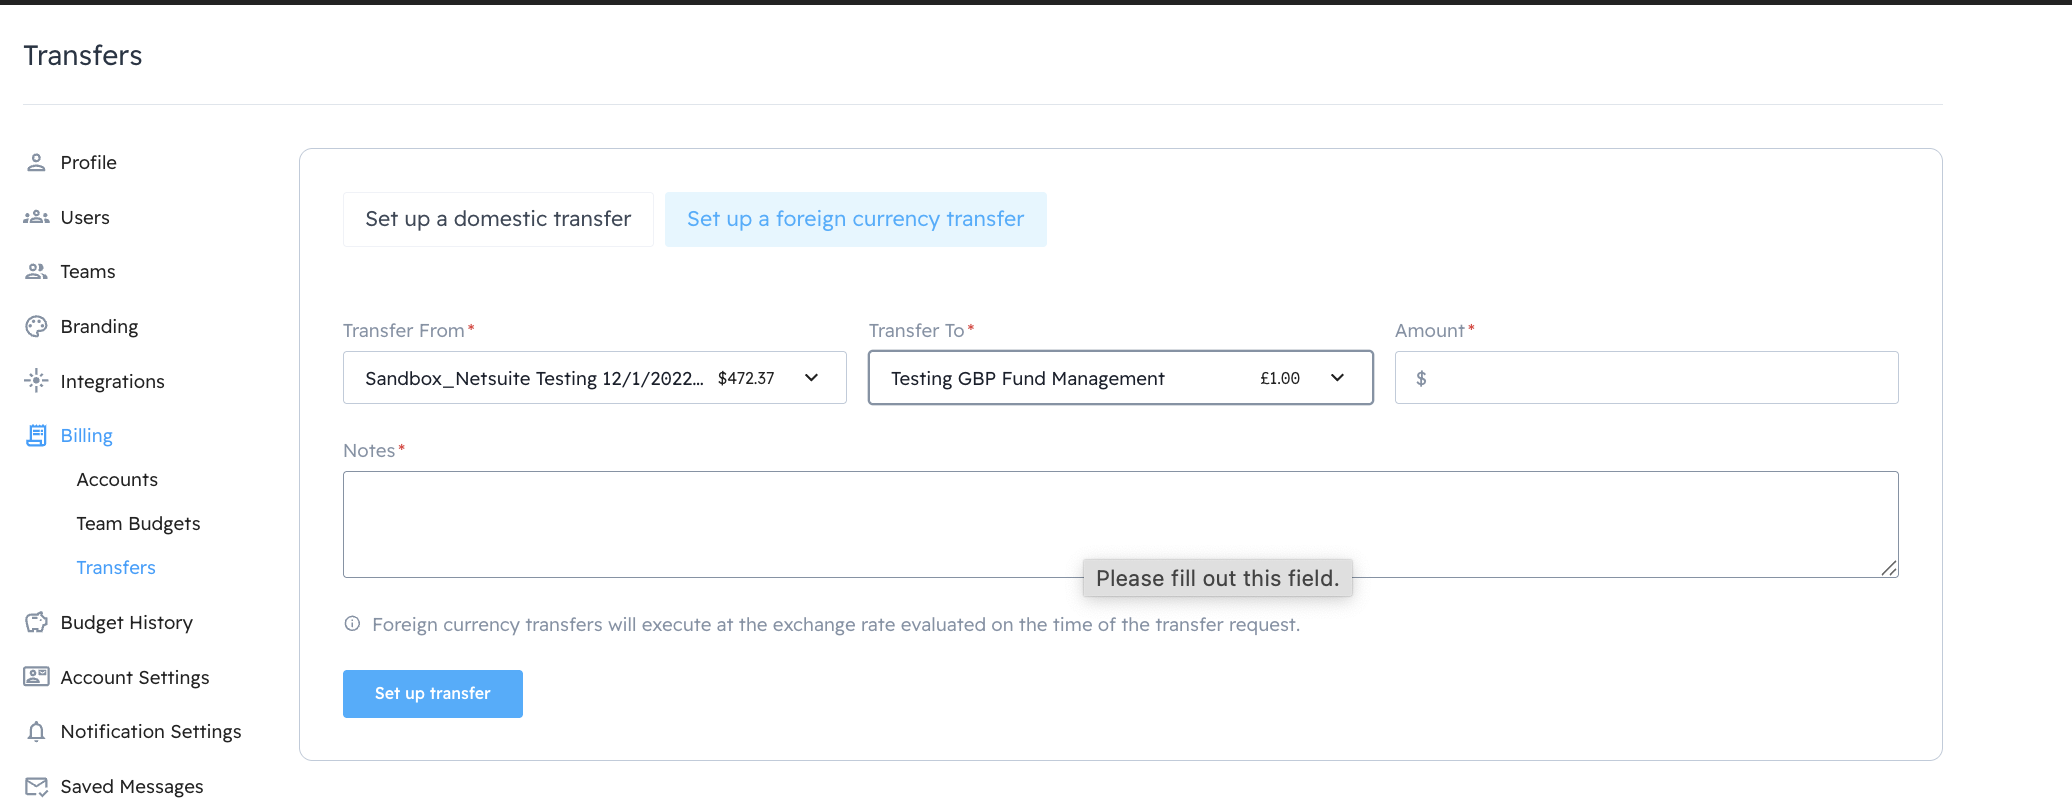Click the Budget History piggy bank icon
The image size is (2072, 798).
[36, 622]
